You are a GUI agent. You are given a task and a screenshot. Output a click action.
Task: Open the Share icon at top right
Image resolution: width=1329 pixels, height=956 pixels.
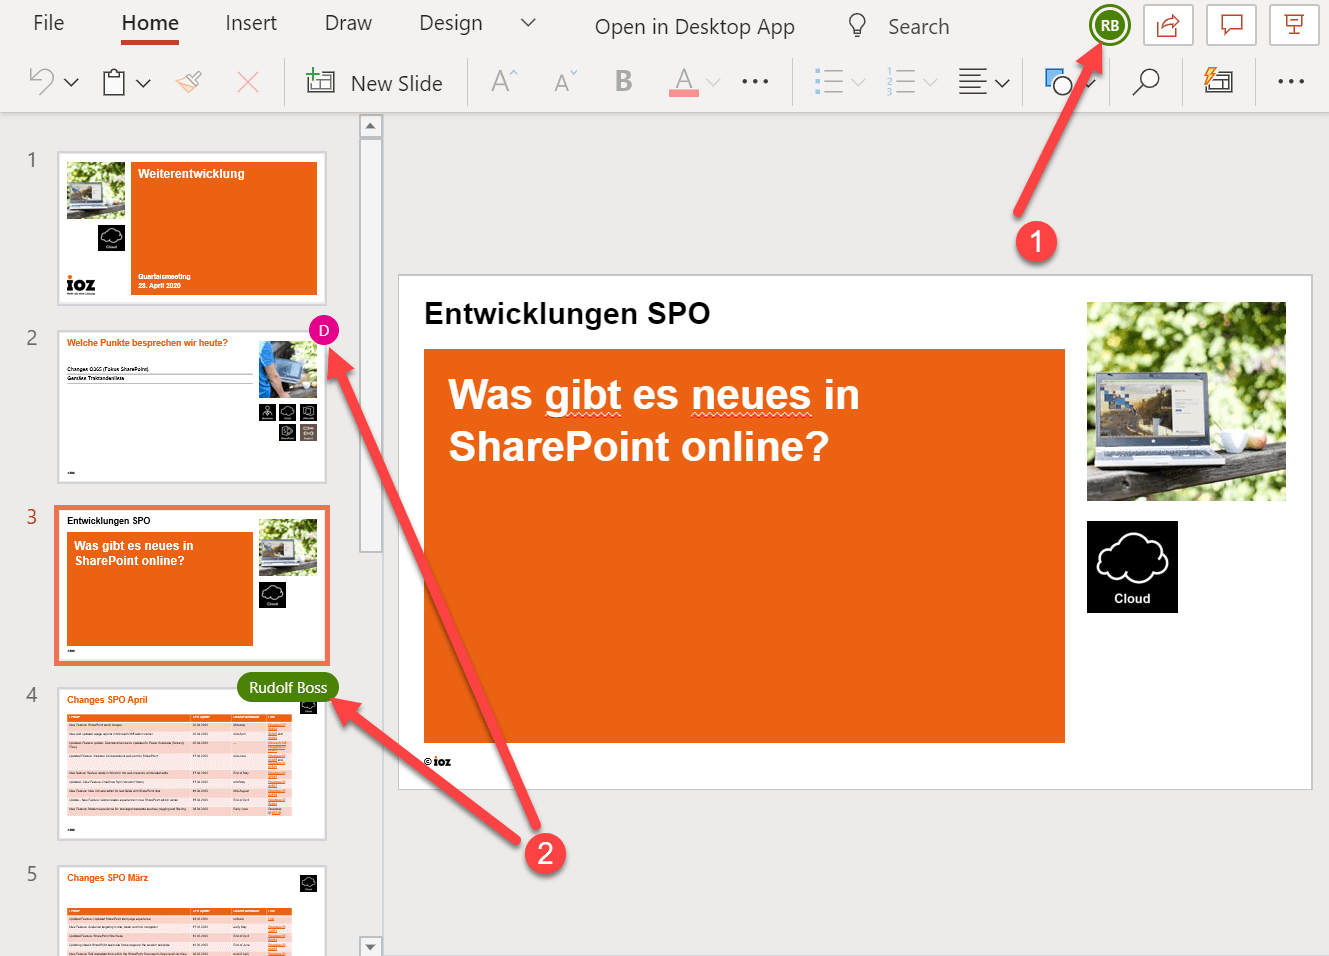click(x=1168, y=26)
